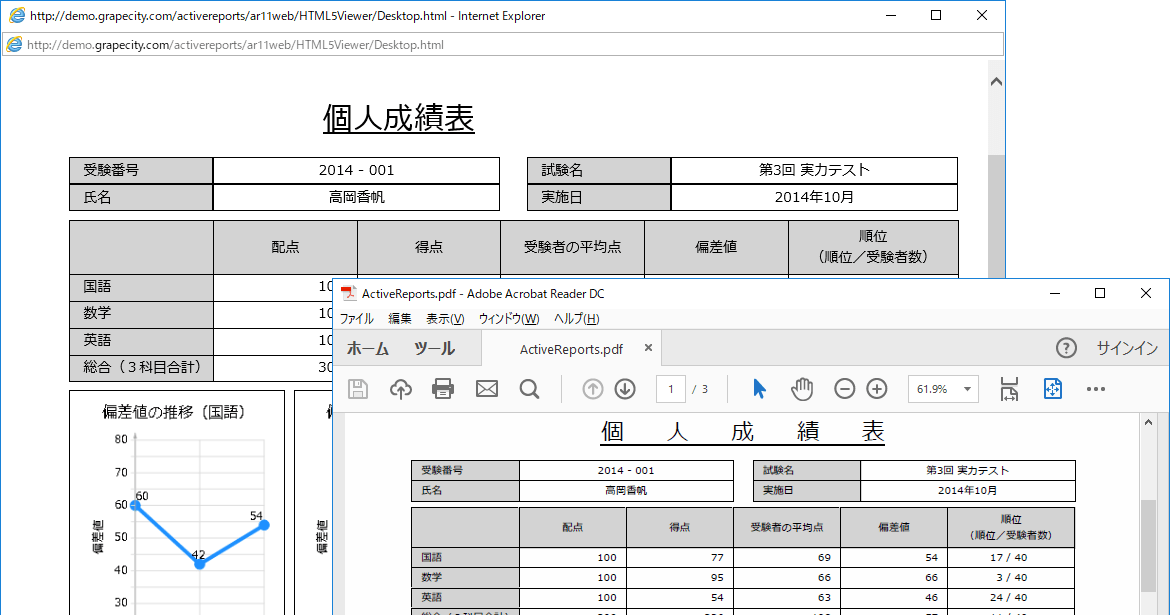The width and height of the screenshot is (1172, 615).
Task: Click the cloud upload icon
Action: click(x=401, y=389)
